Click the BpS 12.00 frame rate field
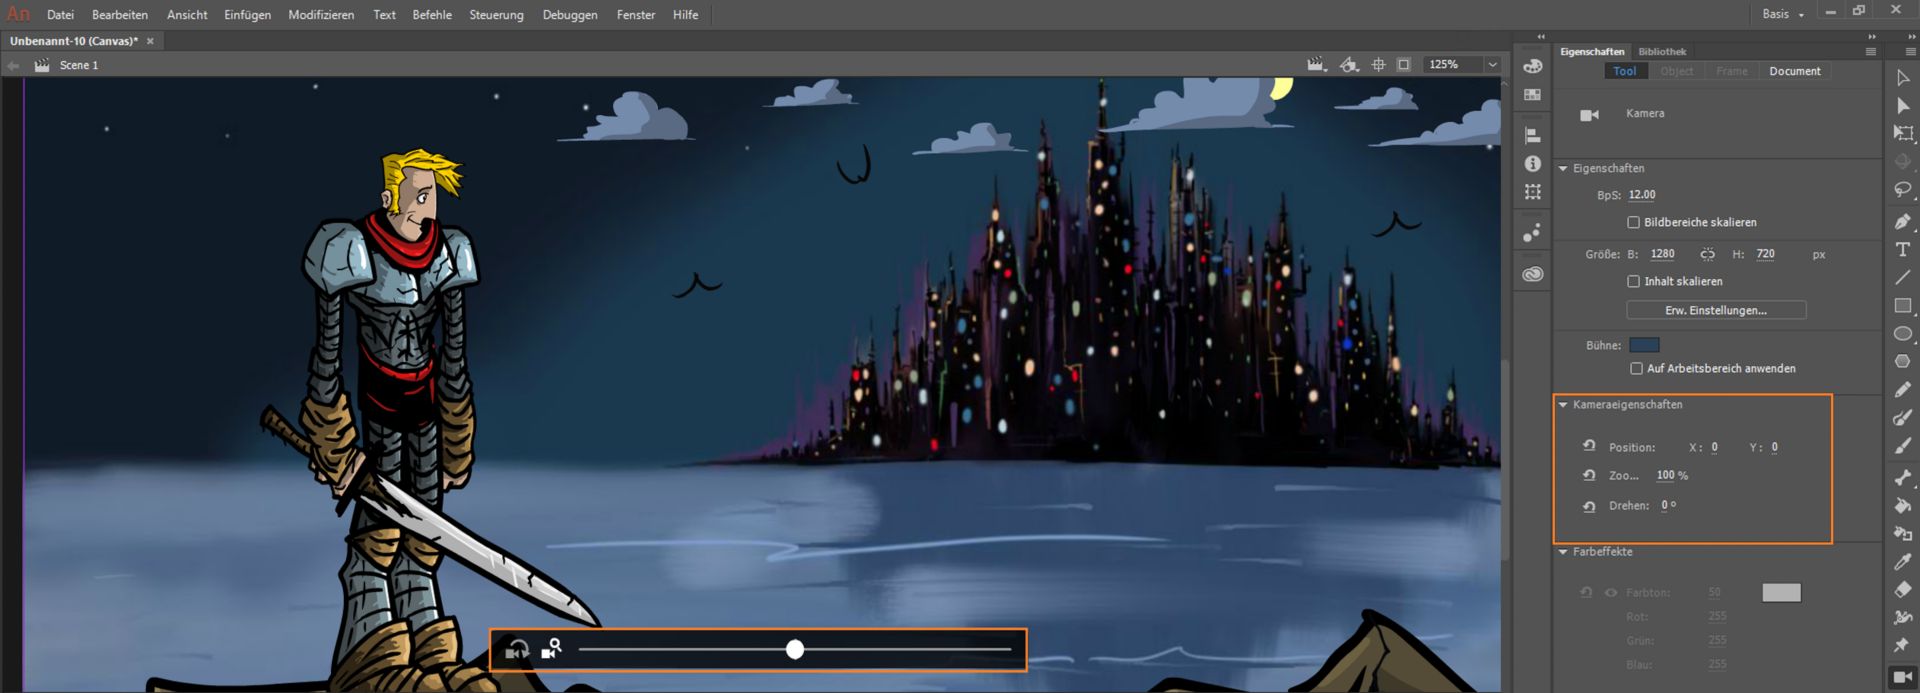1920x693 pixels. 1642,195
